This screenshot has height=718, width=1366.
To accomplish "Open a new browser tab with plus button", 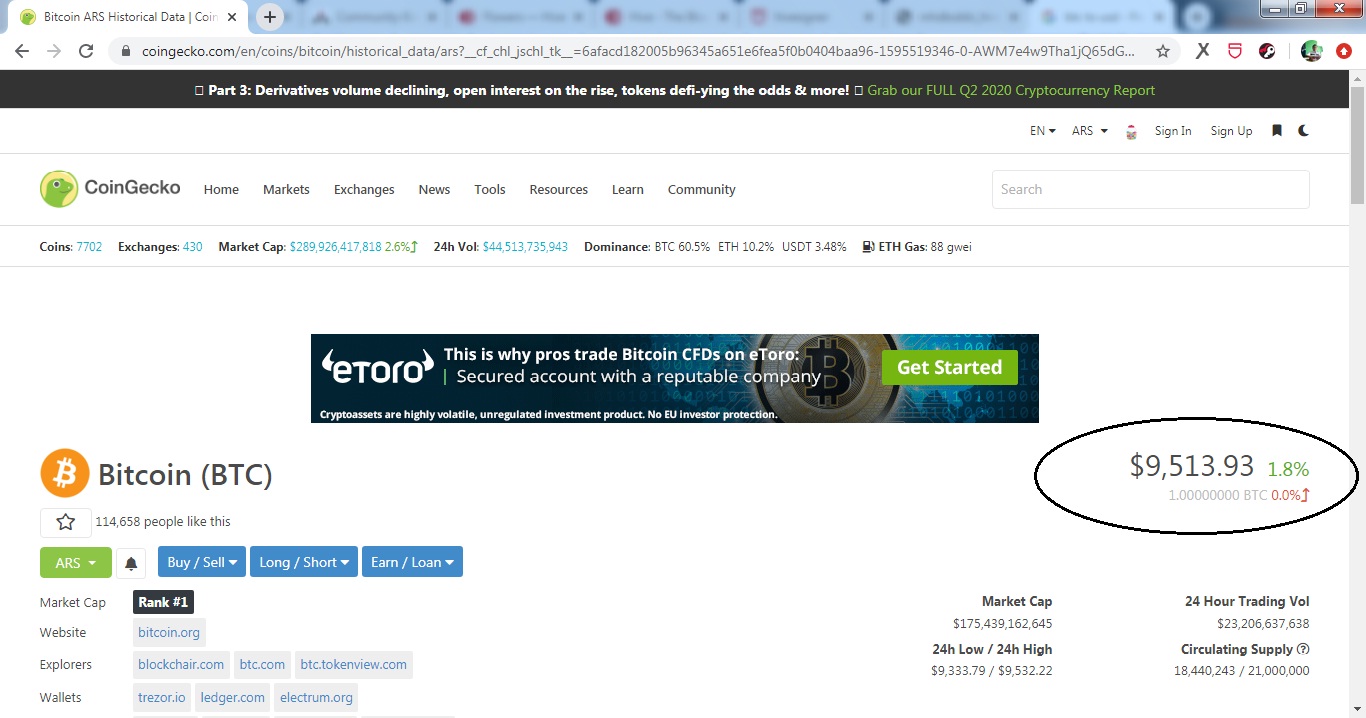I will [x=270, y=17].
